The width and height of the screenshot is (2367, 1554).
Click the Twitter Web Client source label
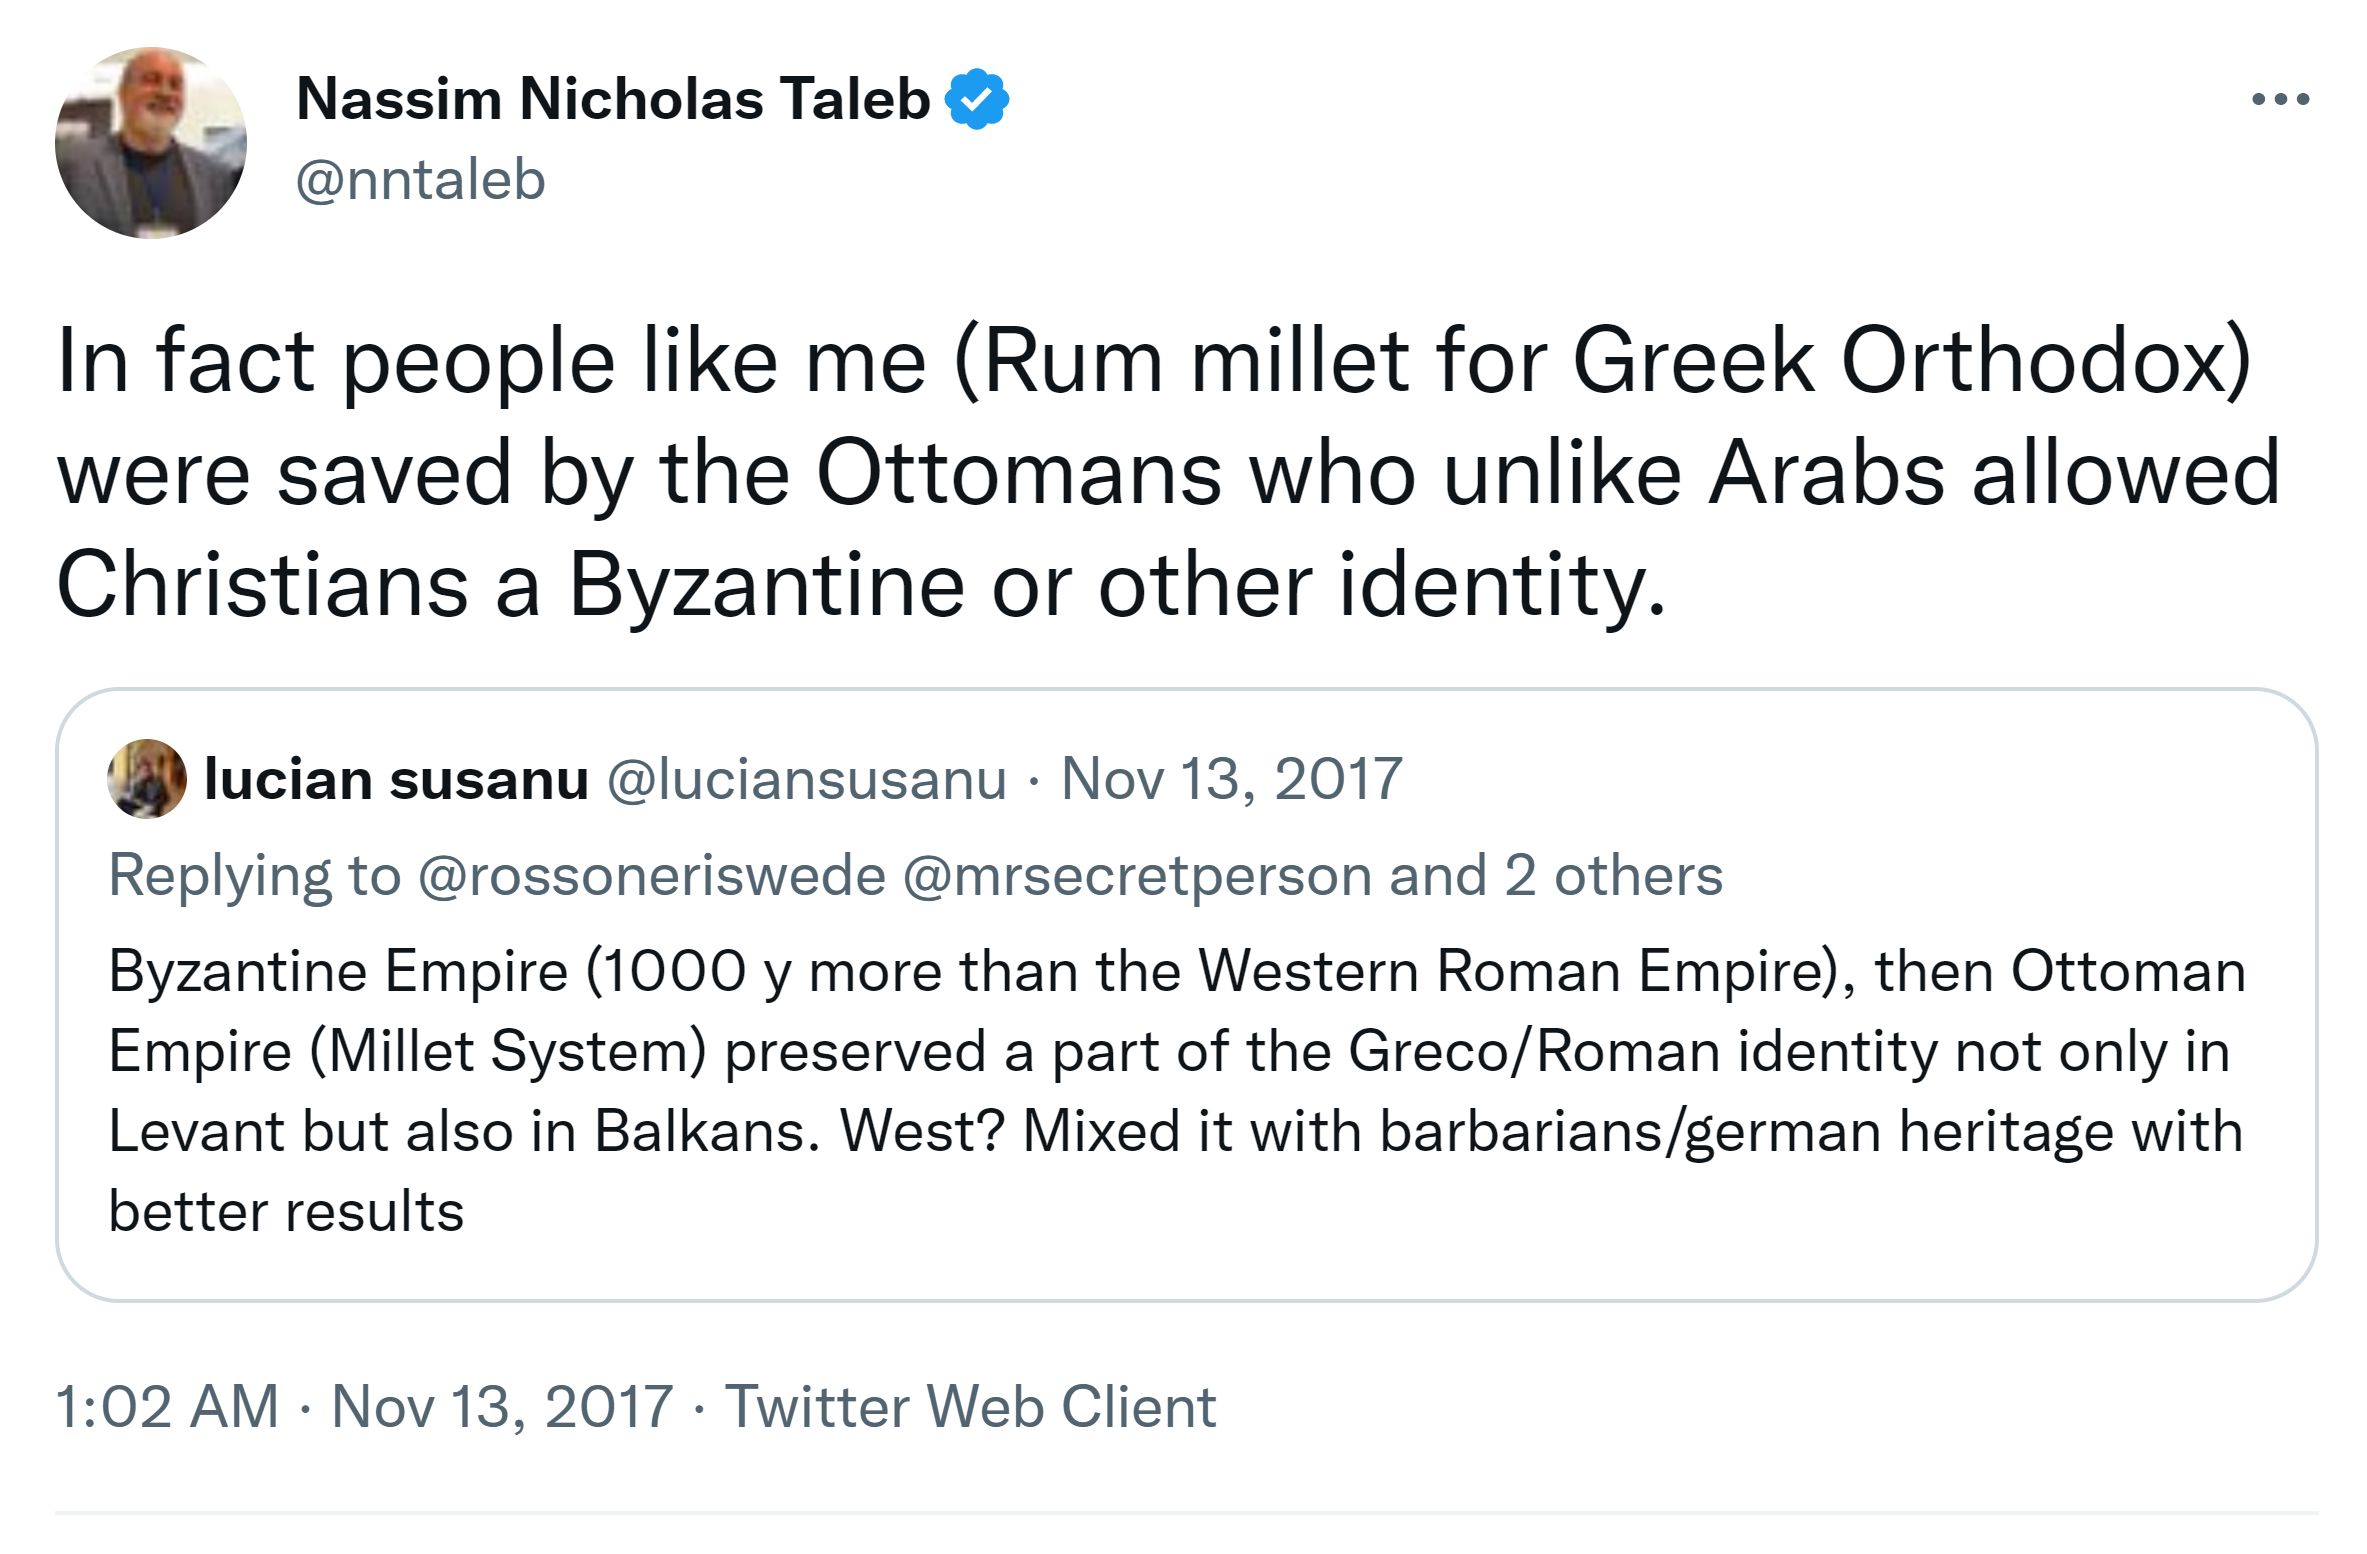click(969, 1406)
